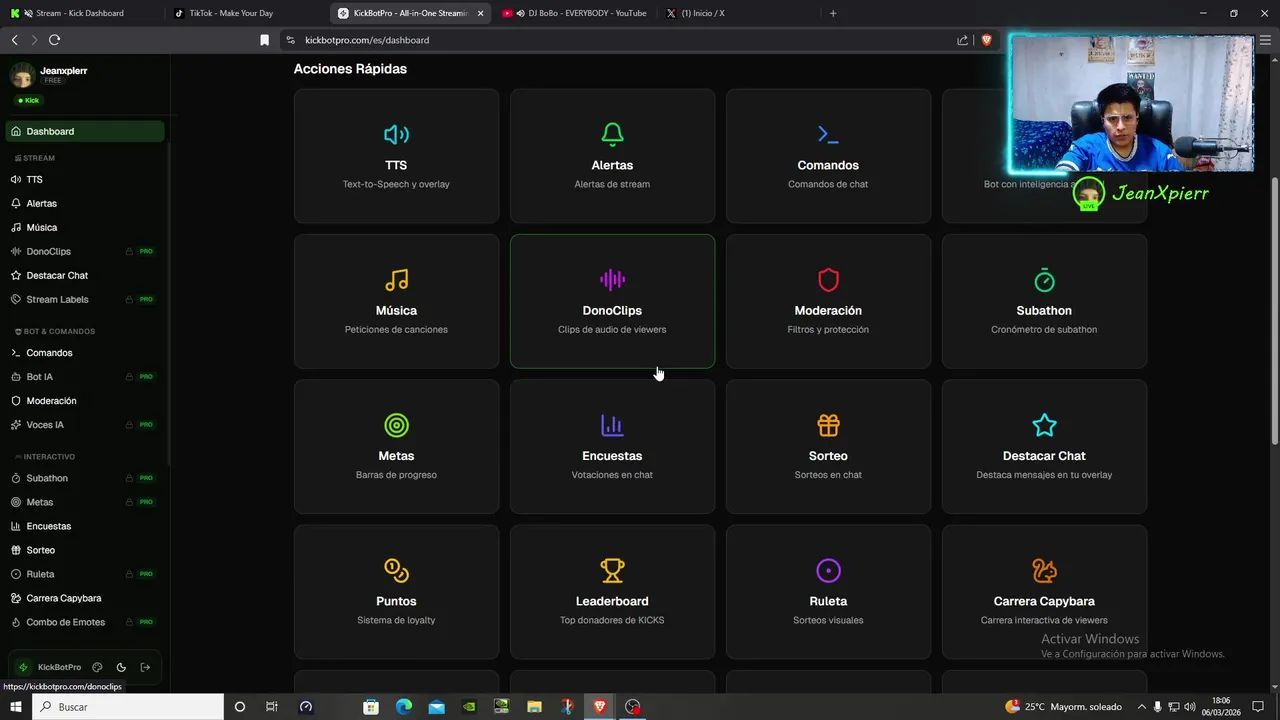Viewport: 1280px width, 720px height.
Task: Select Dashboard in the sidebar
Action: coord(85,131)
